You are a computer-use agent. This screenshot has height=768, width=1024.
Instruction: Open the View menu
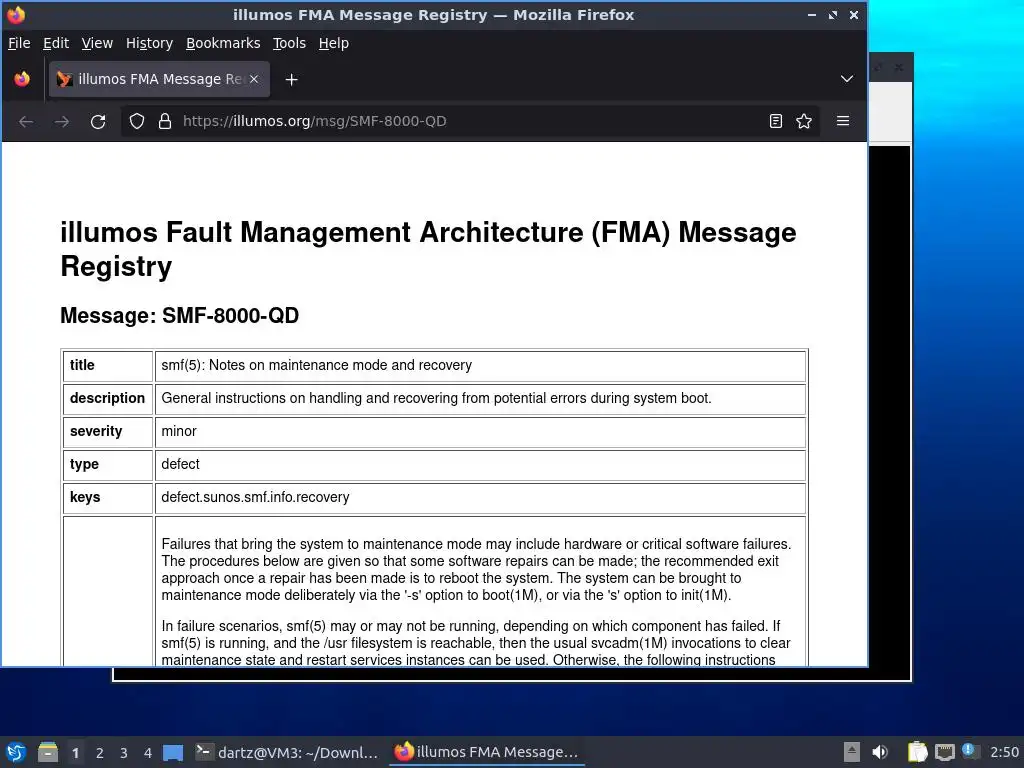pos(97,43)
